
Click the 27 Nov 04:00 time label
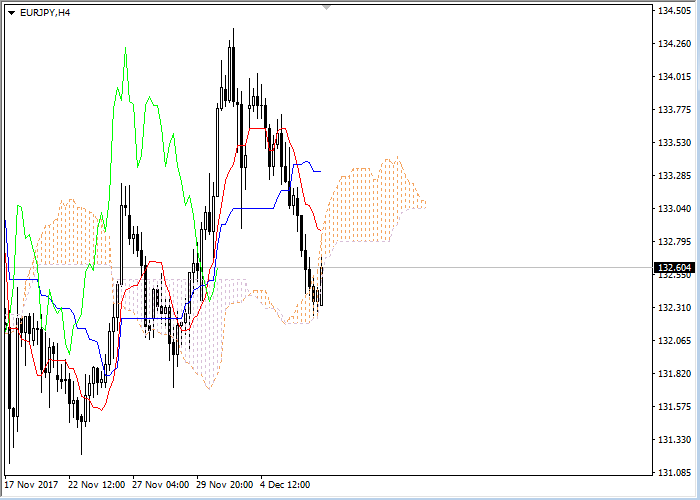click(161, 484)
